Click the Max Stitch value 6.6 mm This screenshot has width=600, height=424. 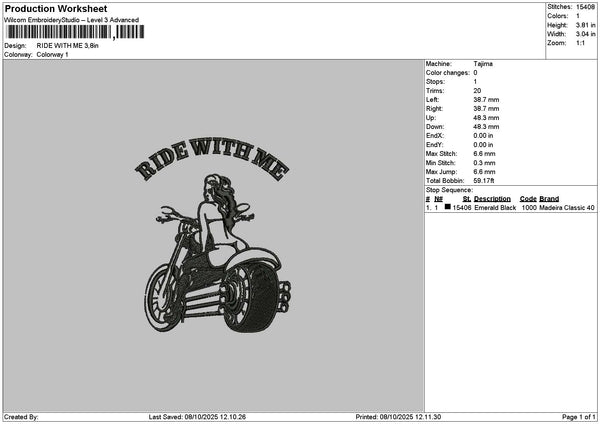coord(484,154)
